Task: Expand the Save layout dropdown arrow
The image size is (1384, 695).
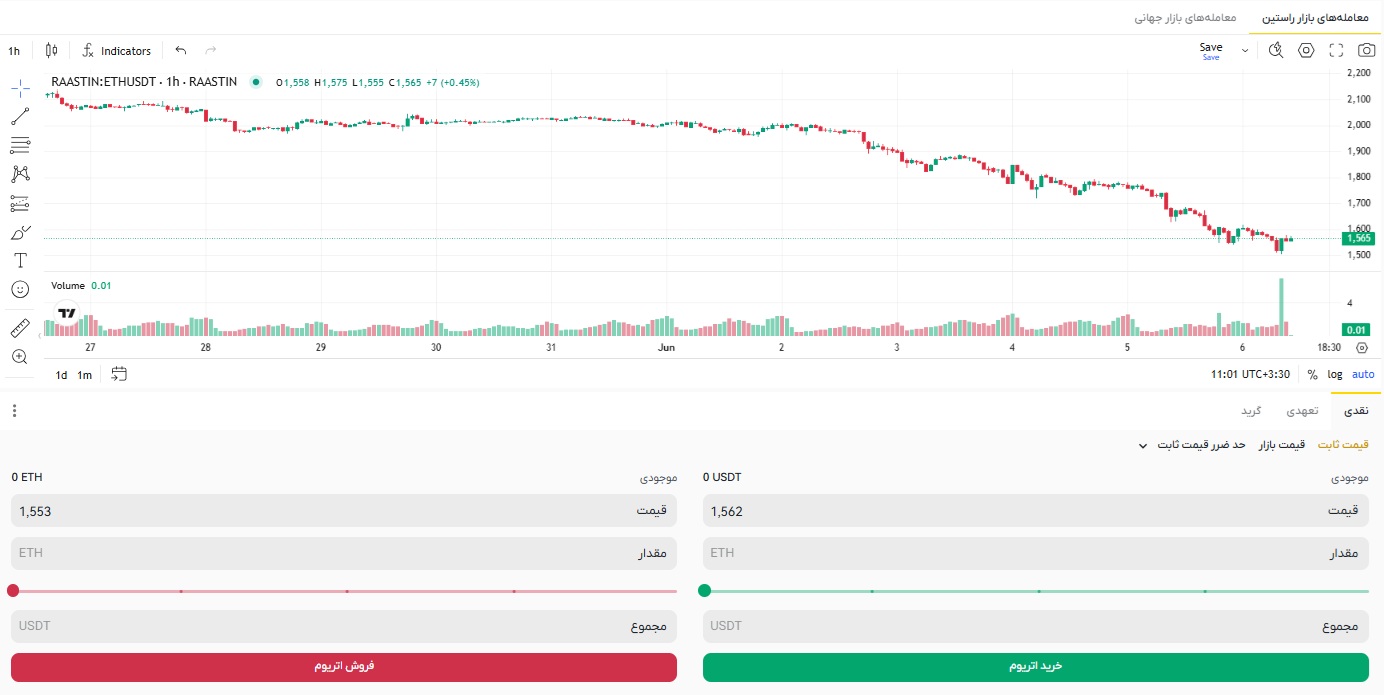Action: (1245, 50)
